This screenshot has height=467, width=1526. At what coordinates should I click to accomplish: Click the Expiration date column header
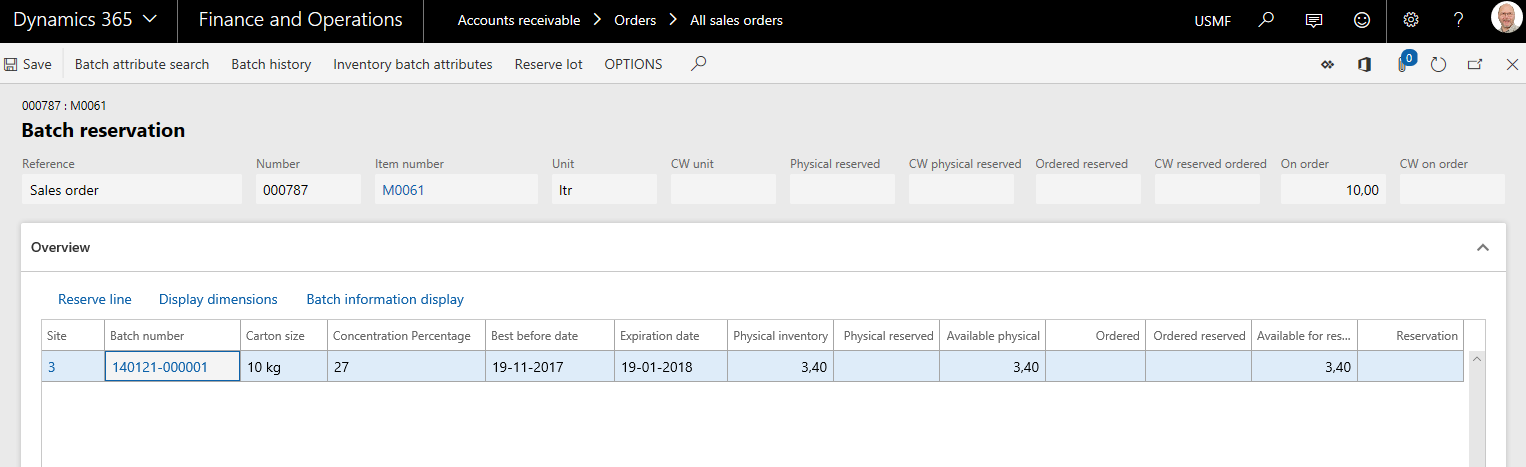point(670,335)
